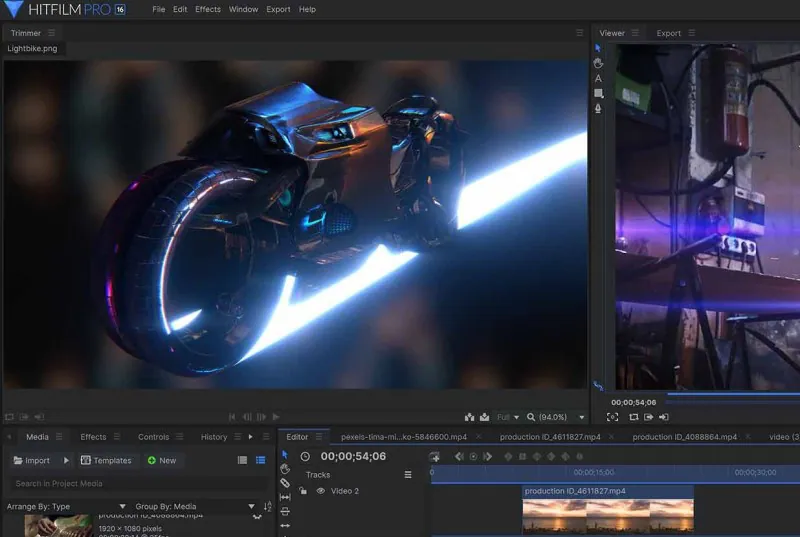
Task: Switch media to list view
Action: coord(242,461)
